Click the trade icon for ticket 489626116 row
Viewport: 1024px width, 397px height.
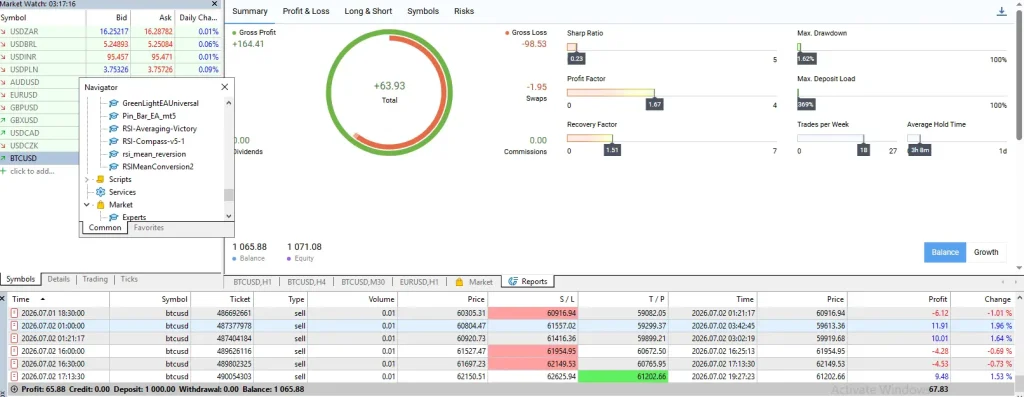click(x=15, y=351)
